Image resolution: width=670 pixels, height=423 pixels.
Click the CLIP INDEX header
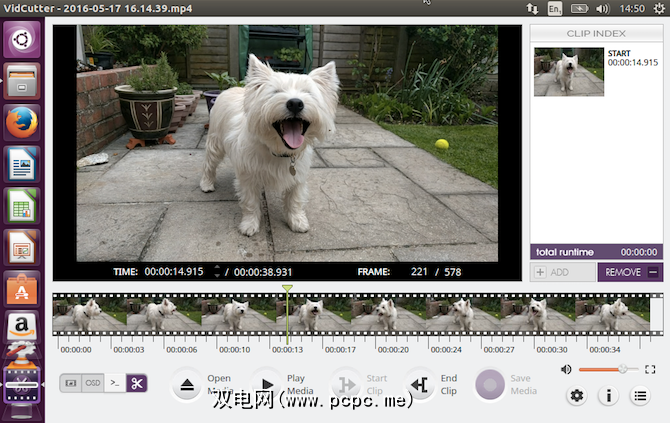tap(596, 33)
